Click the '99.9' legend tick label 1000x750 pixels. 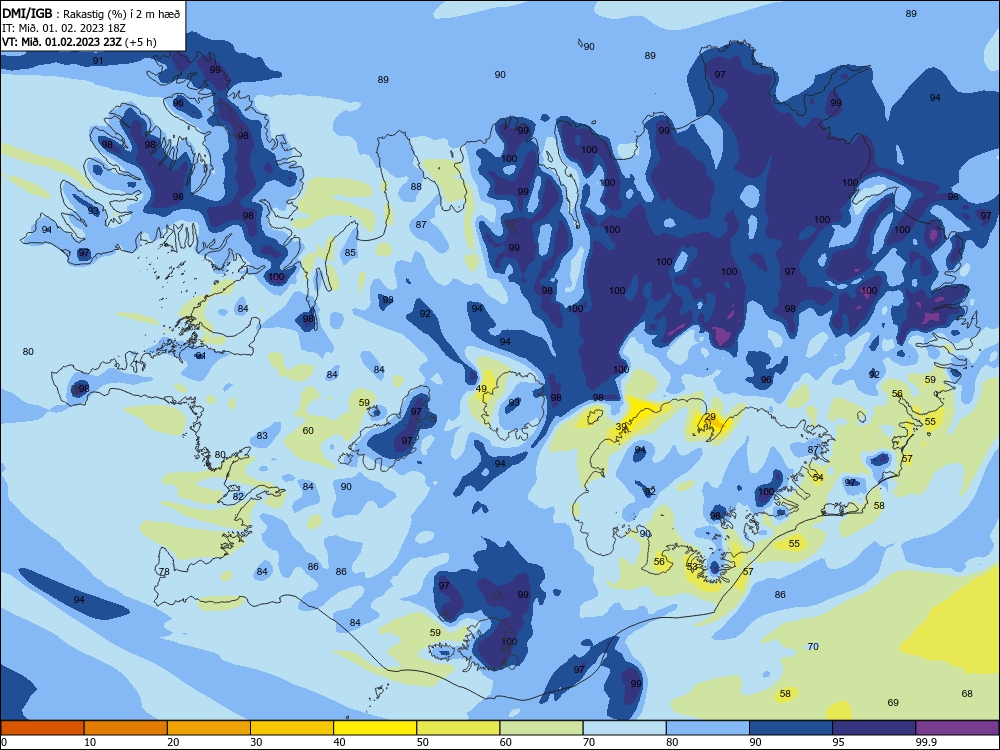click(x=925, y=742)
